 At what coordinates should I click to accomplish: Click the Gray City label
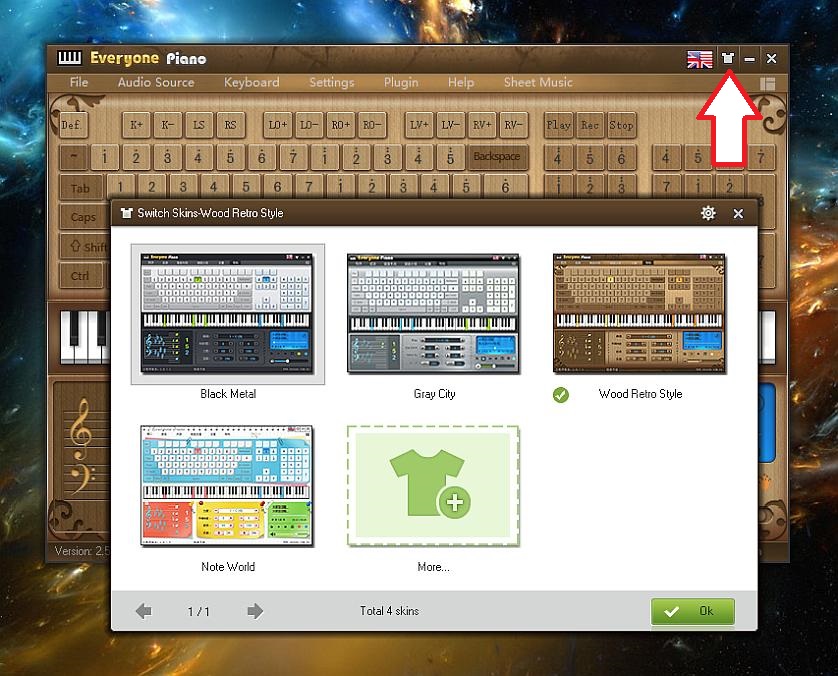434,394
